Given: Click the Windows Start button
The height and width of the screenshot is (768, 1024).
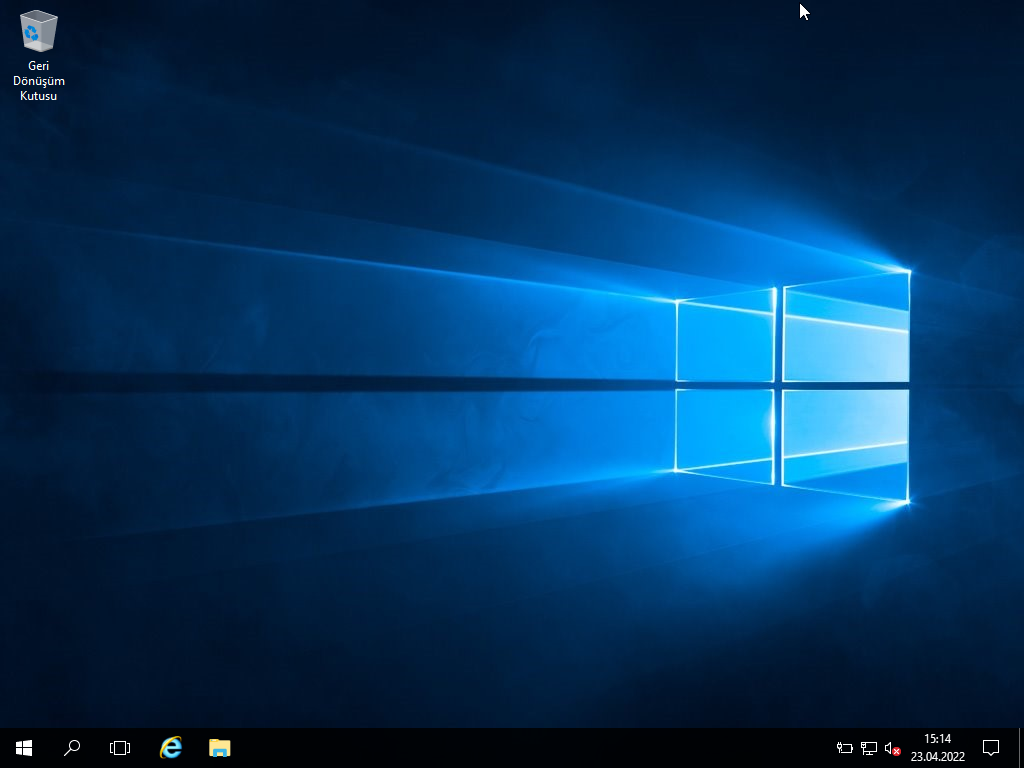Looking at the screenshot, I should pos(24,747).
